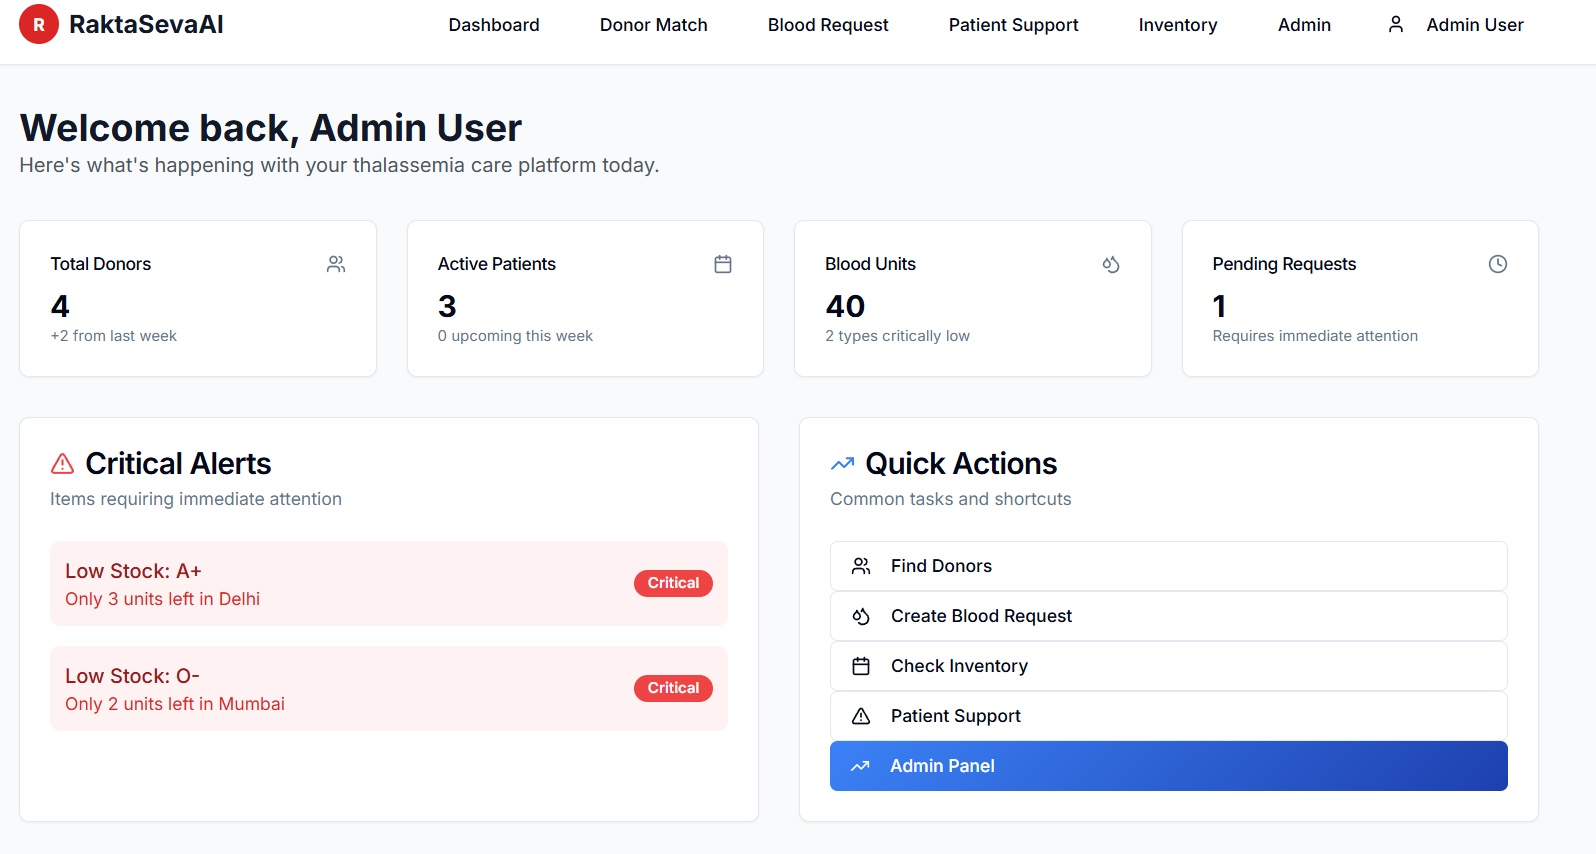
Task: Open Patient Support nav link
Action: (1013, 25)
